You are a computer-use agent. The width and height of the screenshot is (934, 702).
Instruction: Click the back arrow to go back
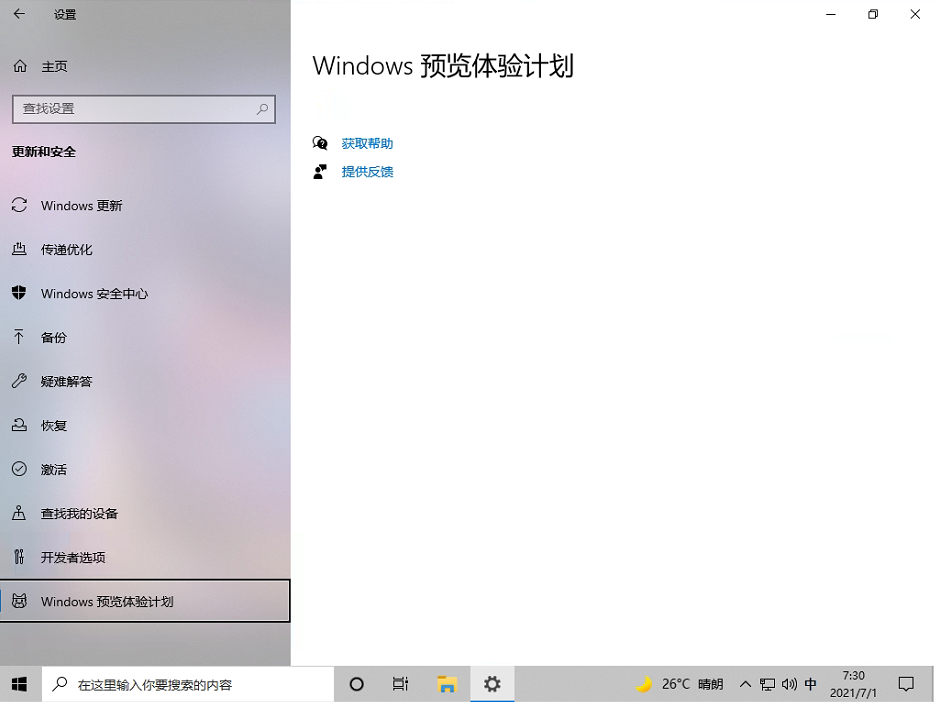18,14
